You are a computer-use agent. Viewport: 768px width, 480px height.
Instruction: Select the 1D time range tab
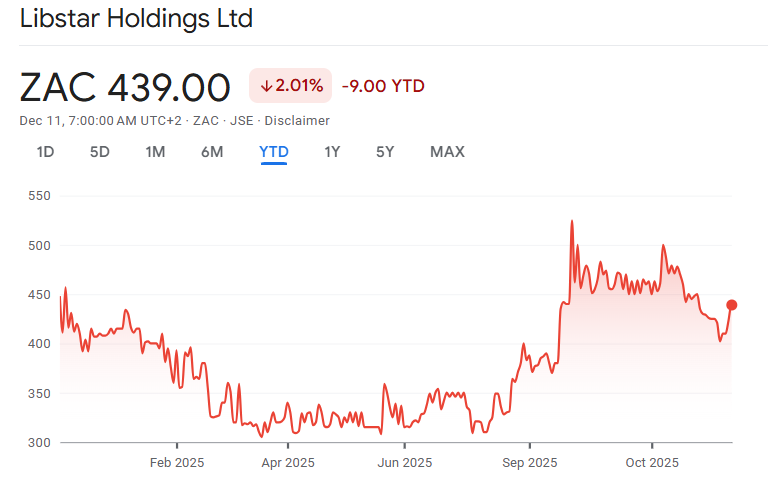click(45, 152)
